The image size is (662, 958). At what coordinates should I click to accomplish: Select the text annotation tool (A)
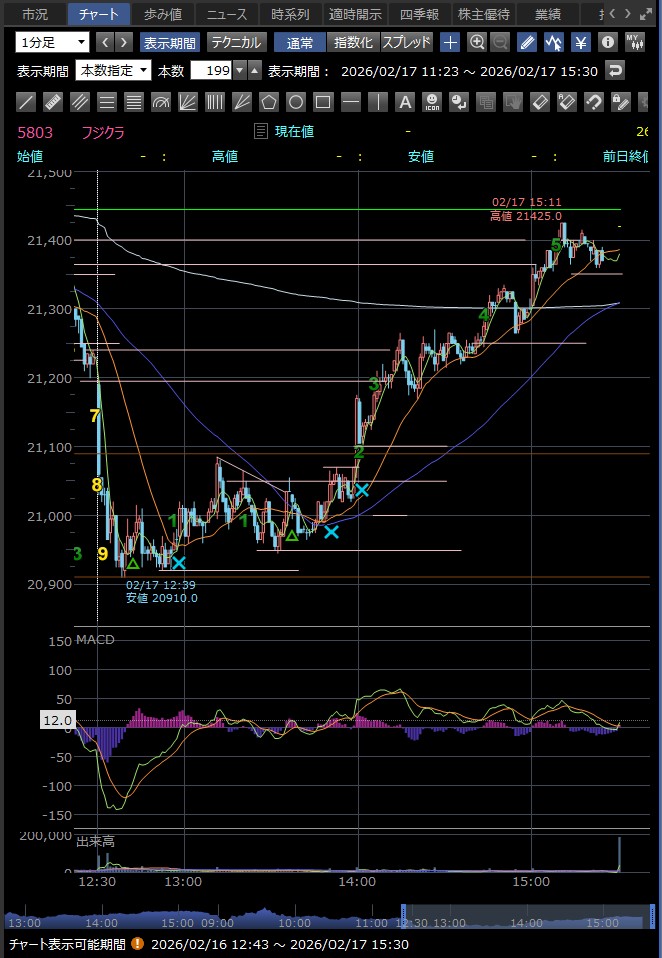(x=404, y=102)
